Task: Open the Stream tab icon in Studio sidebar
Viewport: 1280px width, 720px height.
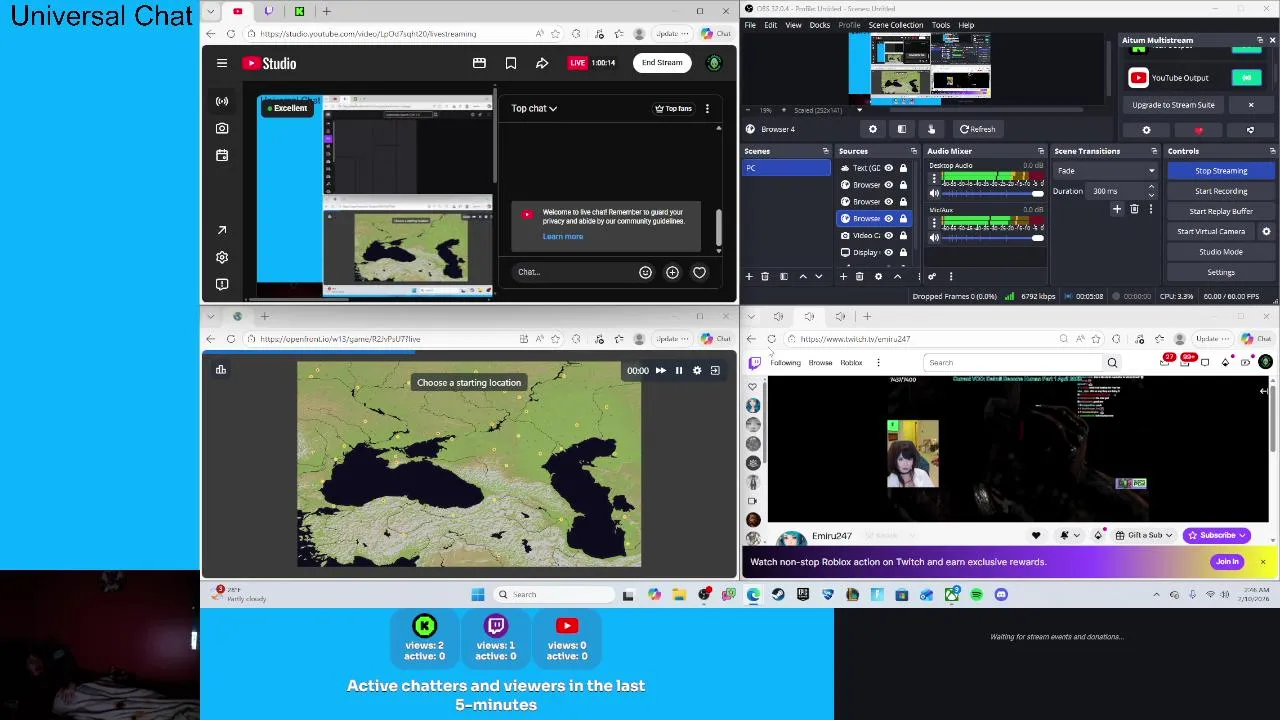Action: pyautogui.click(x=222, y=101)
